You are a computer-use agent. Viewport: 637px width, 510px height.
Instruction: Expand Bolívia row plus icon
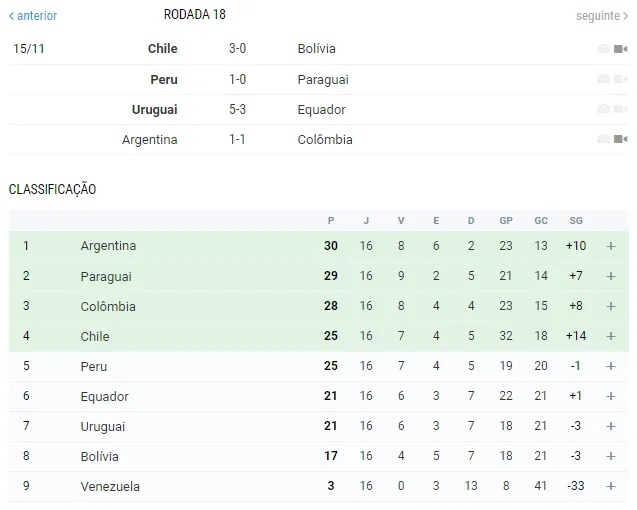pyautogui.click(x=611, y=456)
